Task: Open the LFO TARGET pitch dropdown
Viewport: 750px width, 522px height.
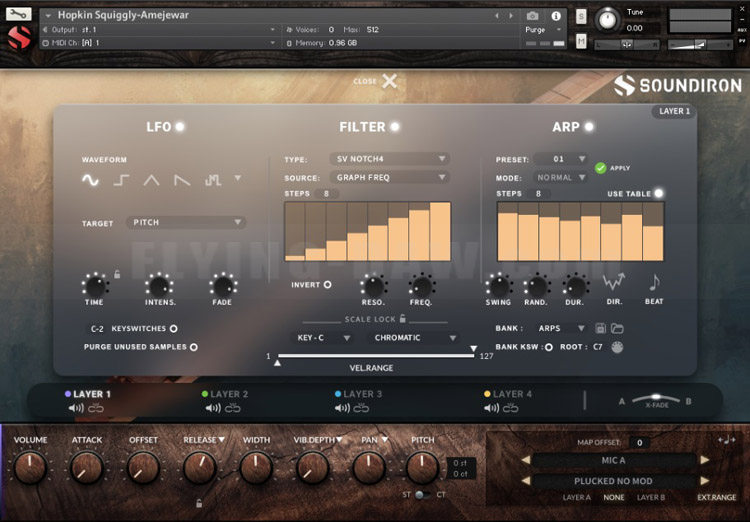Action: 186,222
